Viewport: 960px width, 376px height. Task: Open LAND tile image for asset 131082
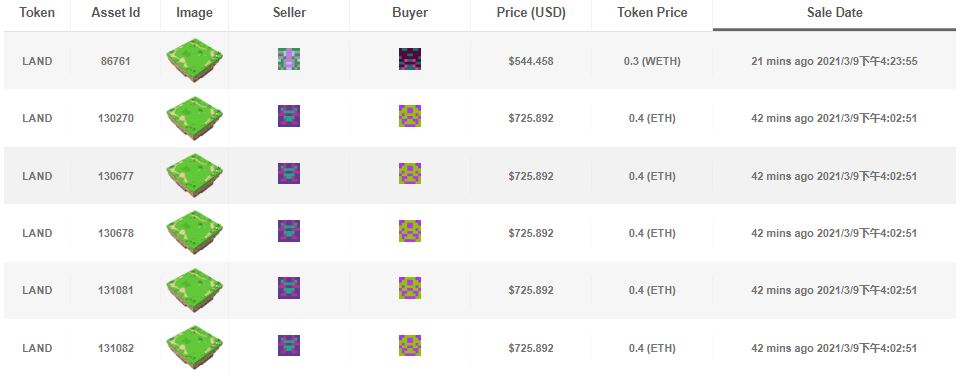click(x=195, y=347)
